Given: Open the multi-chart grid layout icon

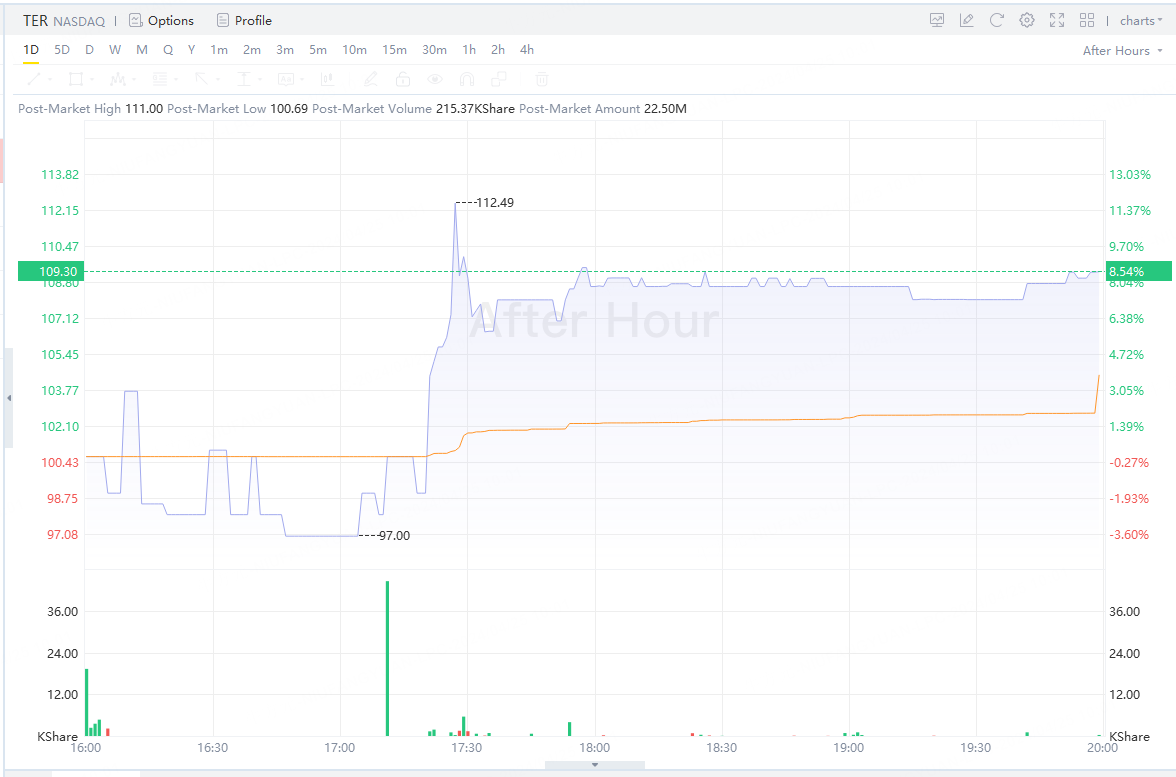Looking at the screenshot, I should coord(1087,20).
